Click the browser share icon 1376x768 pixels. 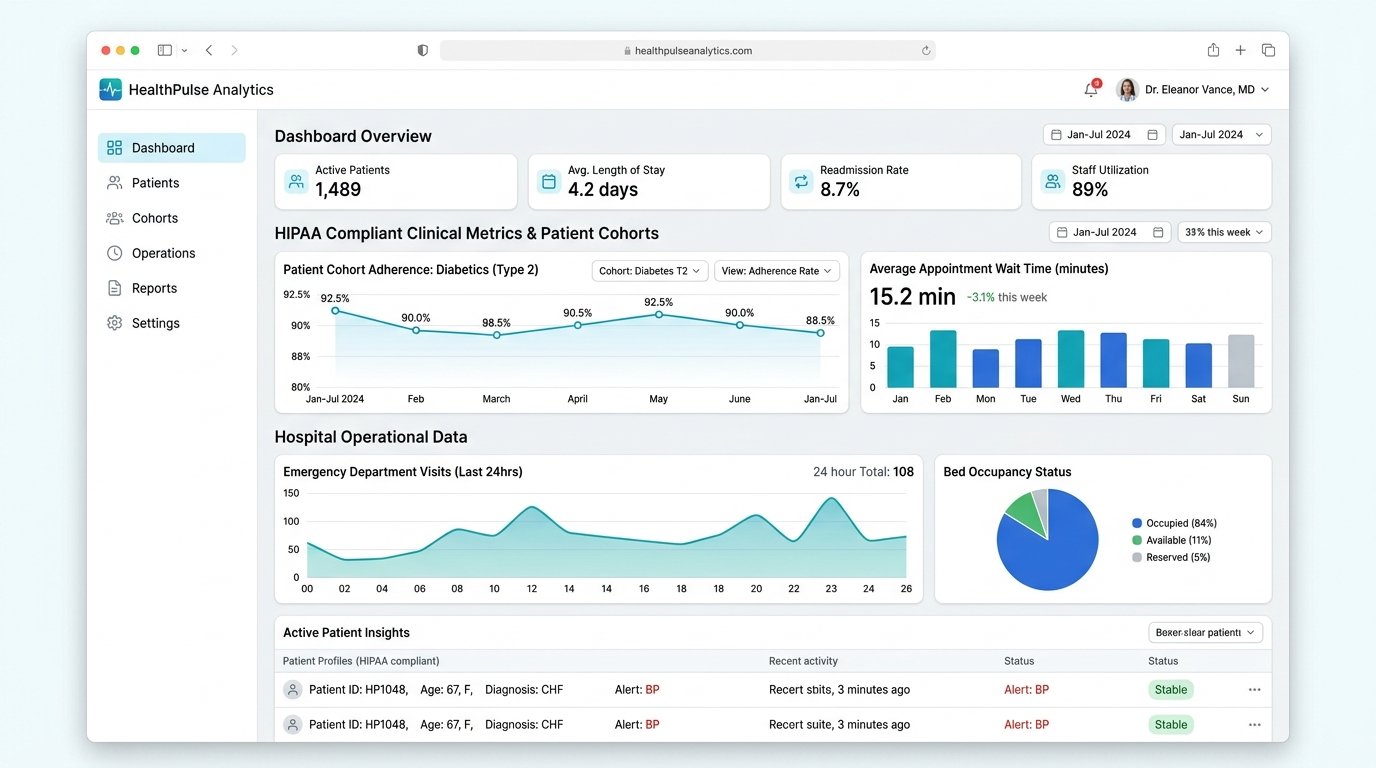click(1213, 50)
